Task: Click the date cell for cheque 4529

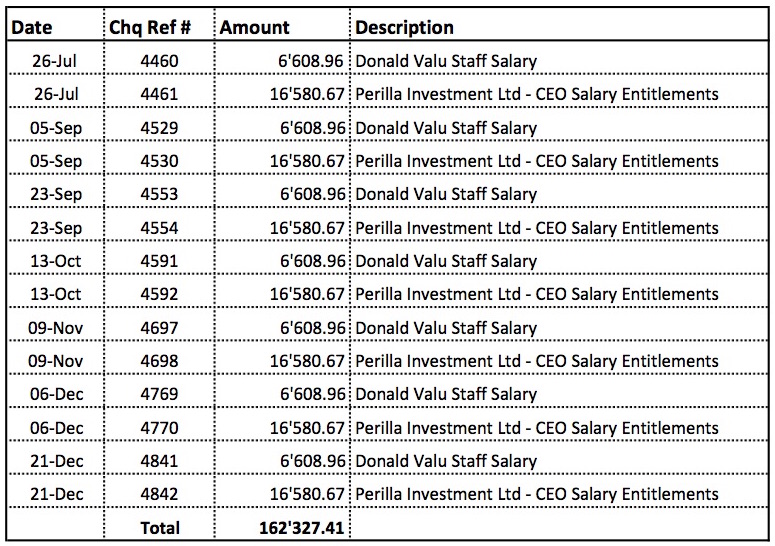Action: click(57, 128)
